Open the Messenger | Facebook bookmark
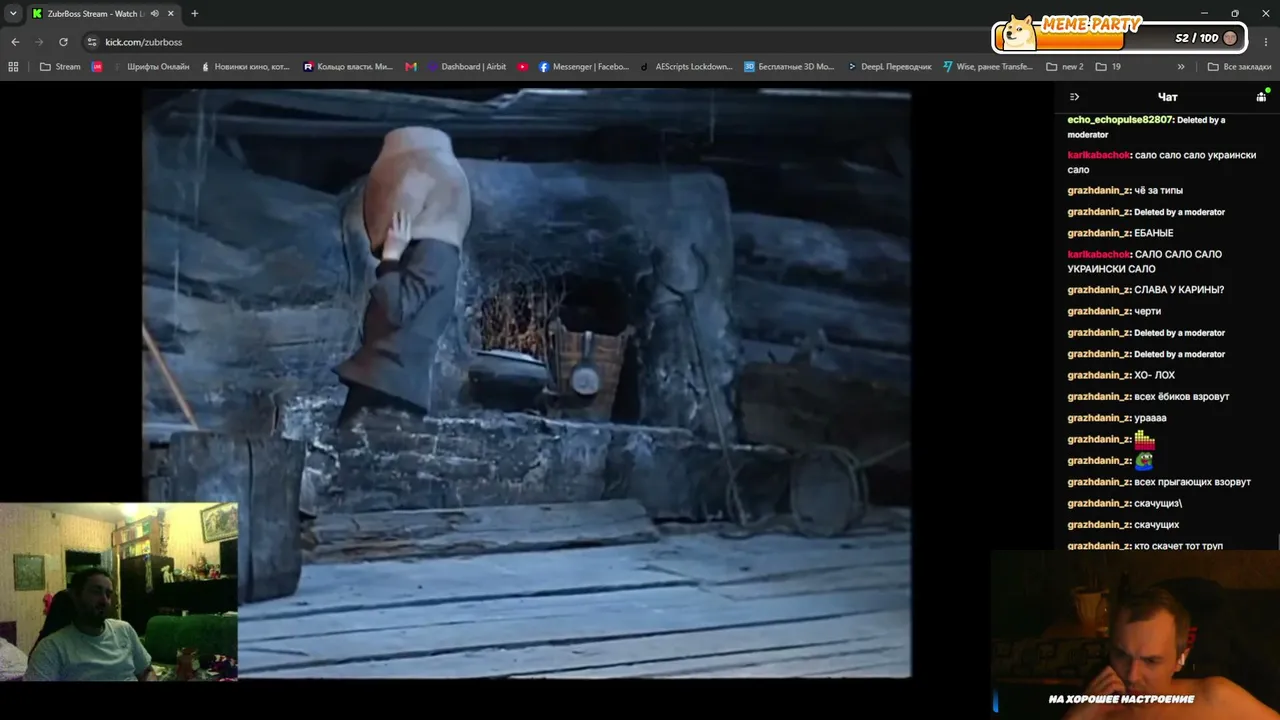Viewport: 1280px width, 720px height. (584, 67)
